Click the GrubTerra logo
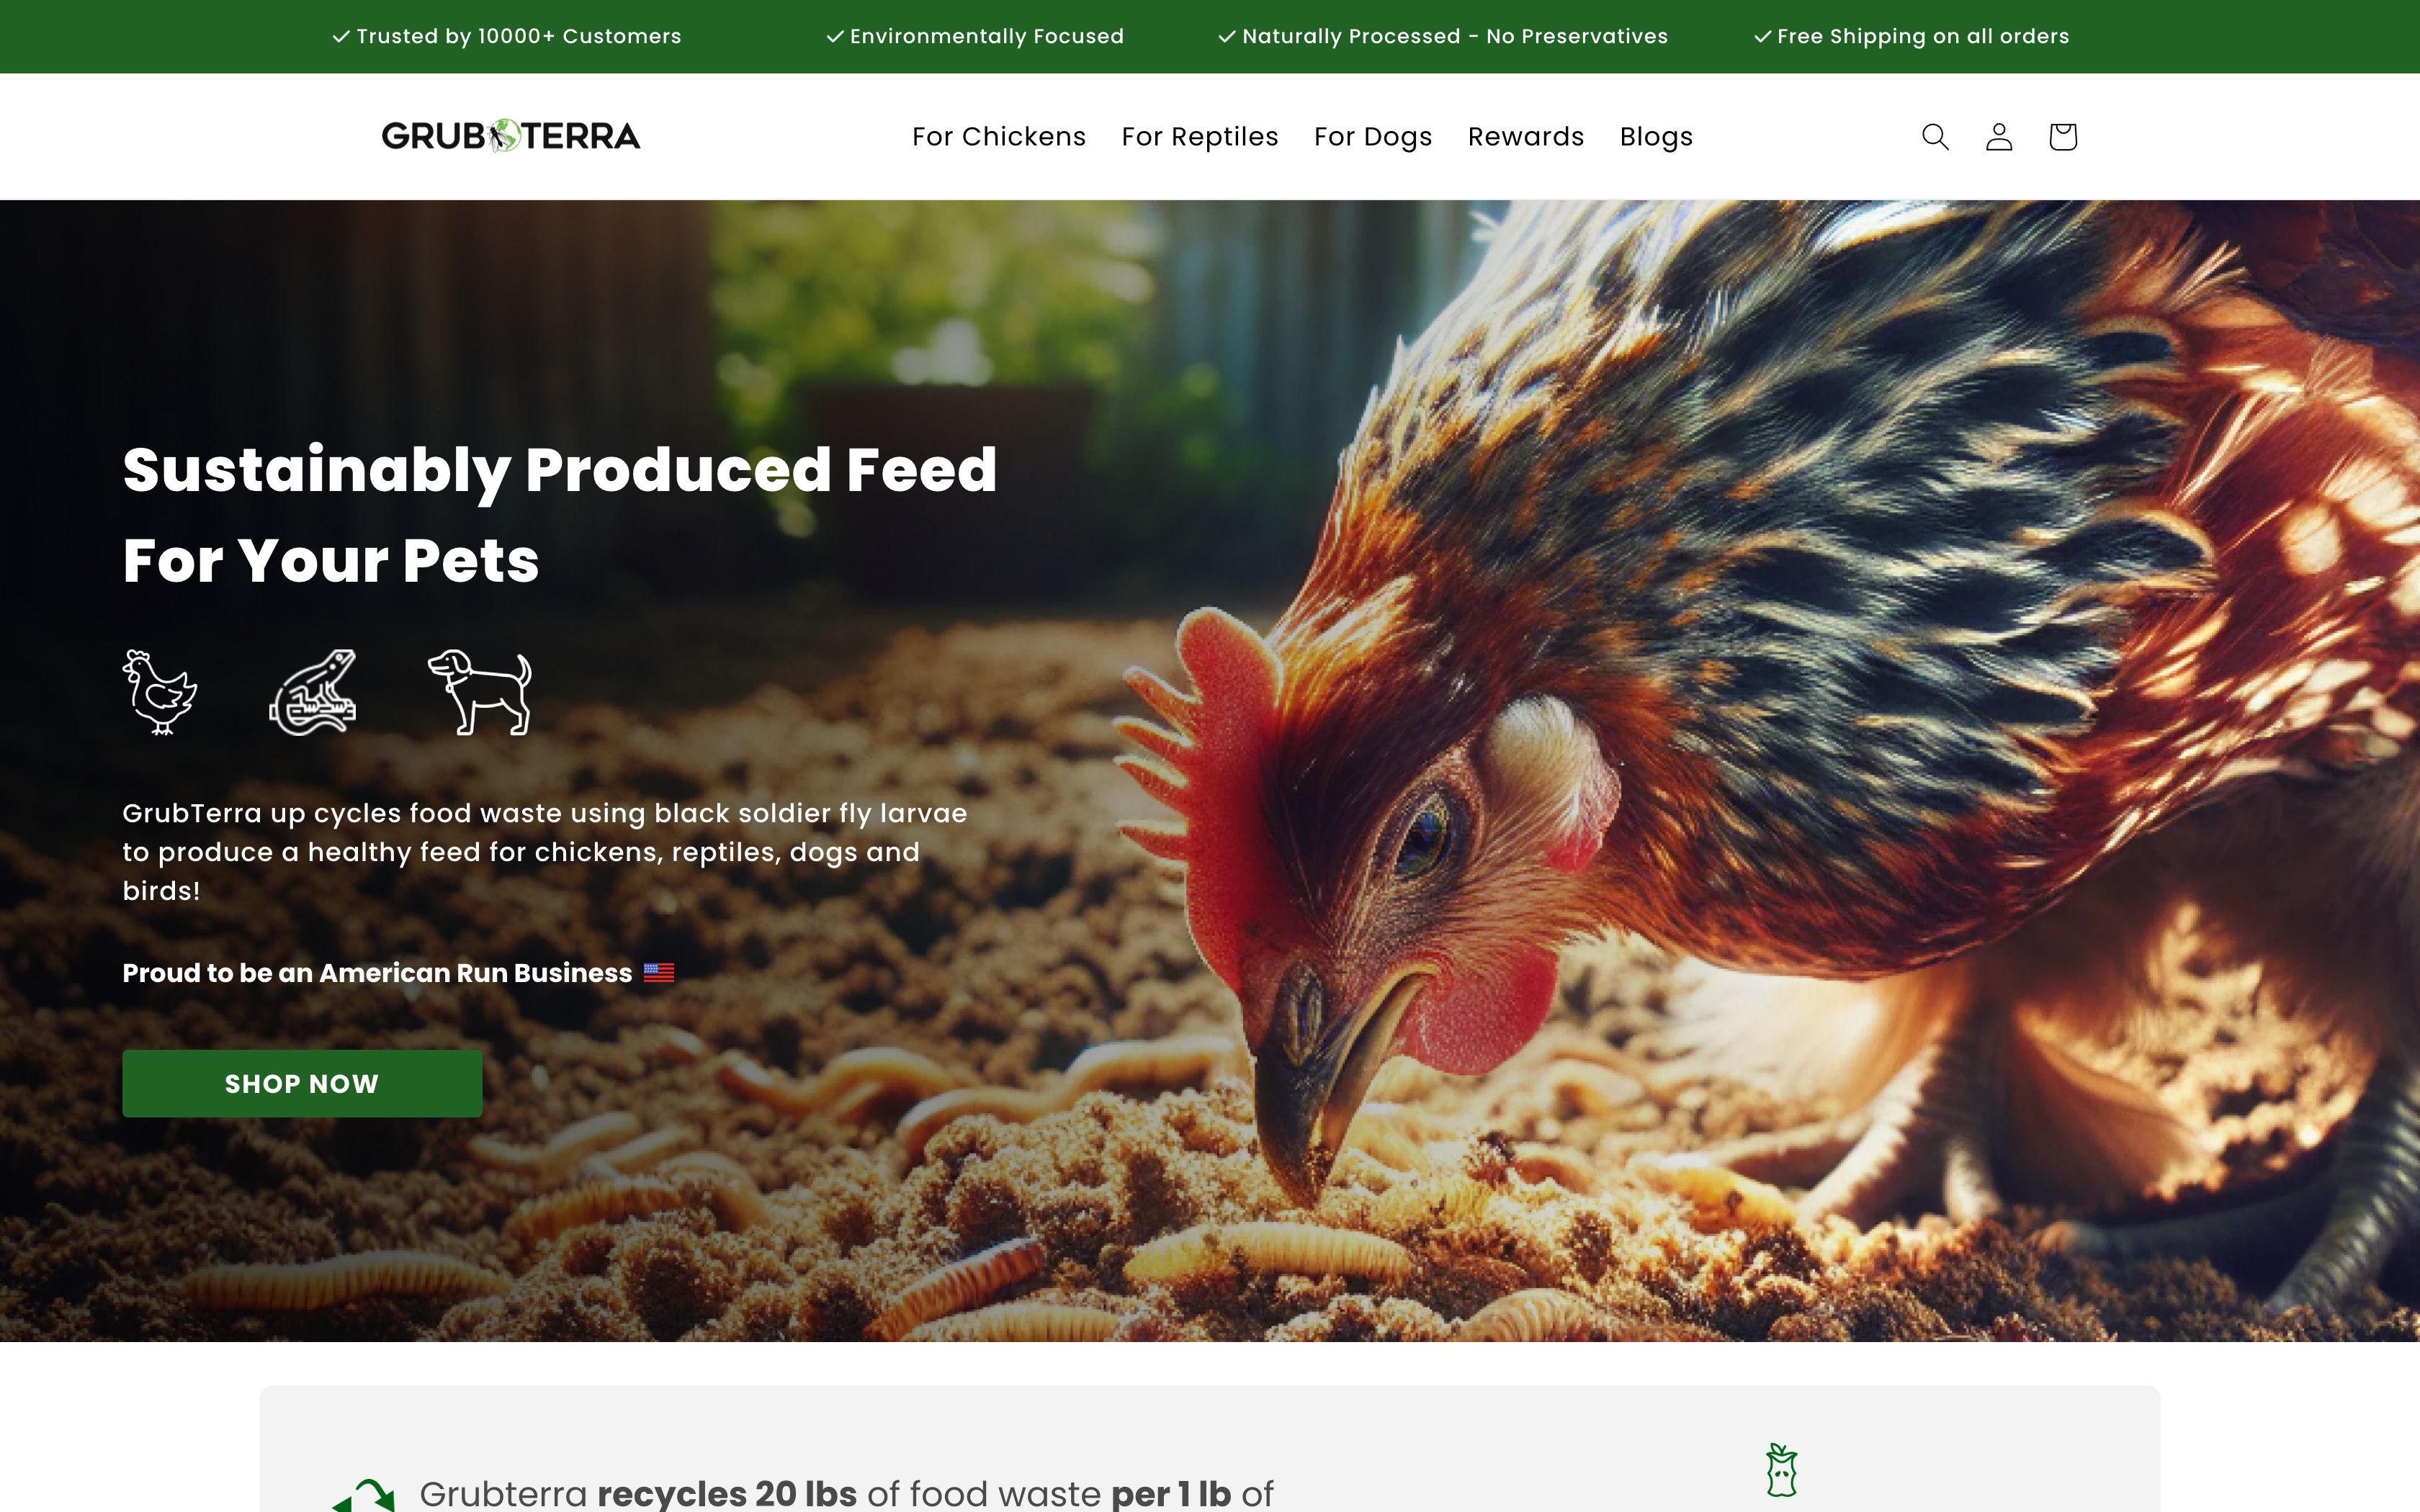 coord(512,135)
